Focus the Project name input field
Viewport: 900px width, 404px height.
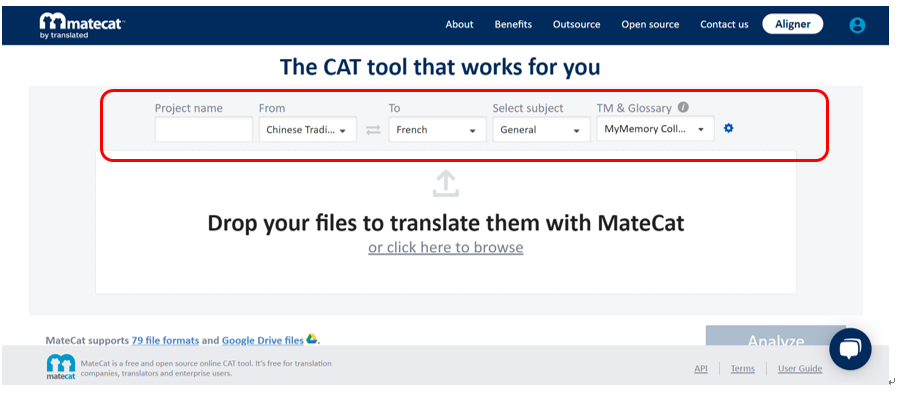click(204, 130)
